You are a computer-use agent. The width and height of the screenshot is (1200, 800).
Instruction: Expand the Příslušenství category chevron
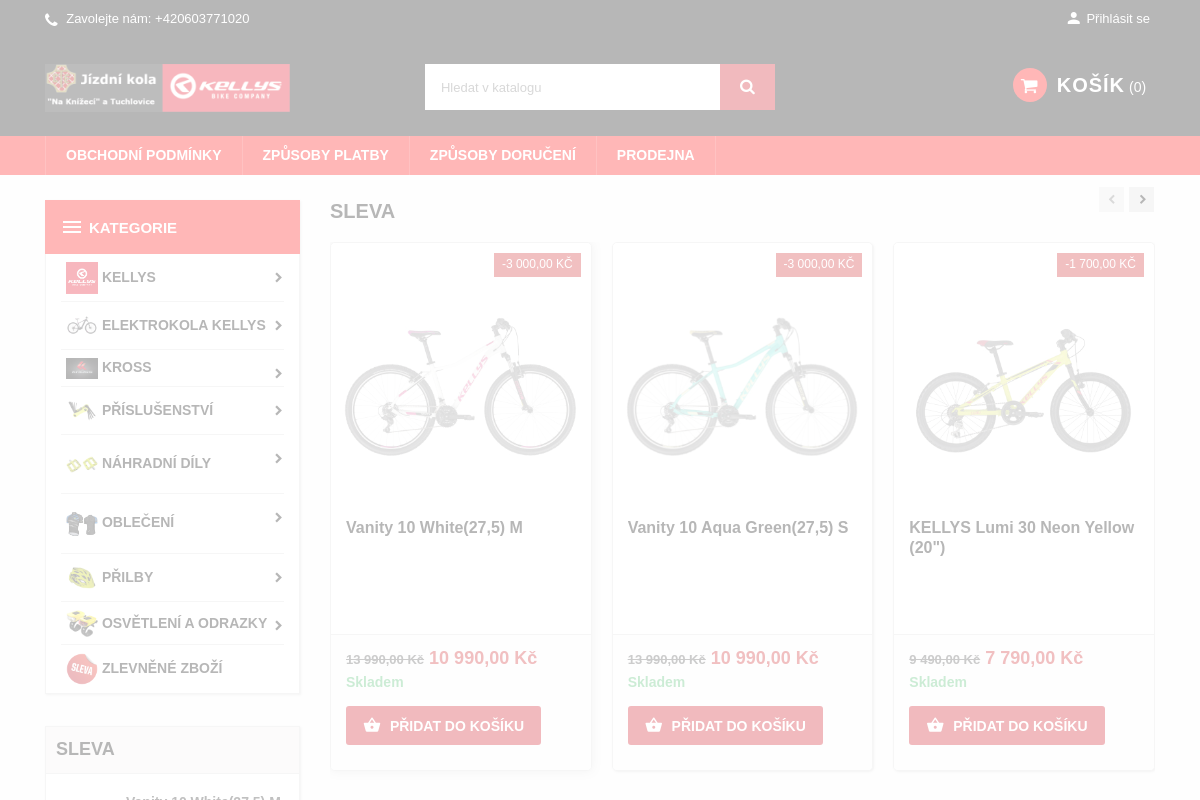[278, 410]
